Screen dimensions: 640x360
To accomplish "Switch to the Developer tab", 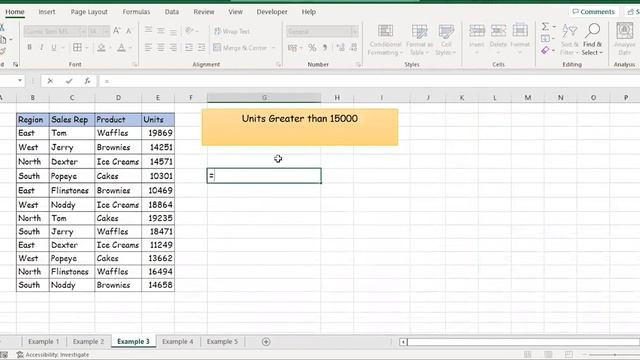I will 272,12.
